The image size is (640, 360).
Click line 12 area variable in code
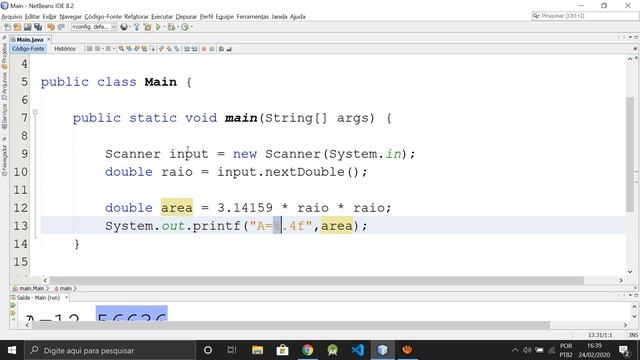click(177, 208)
